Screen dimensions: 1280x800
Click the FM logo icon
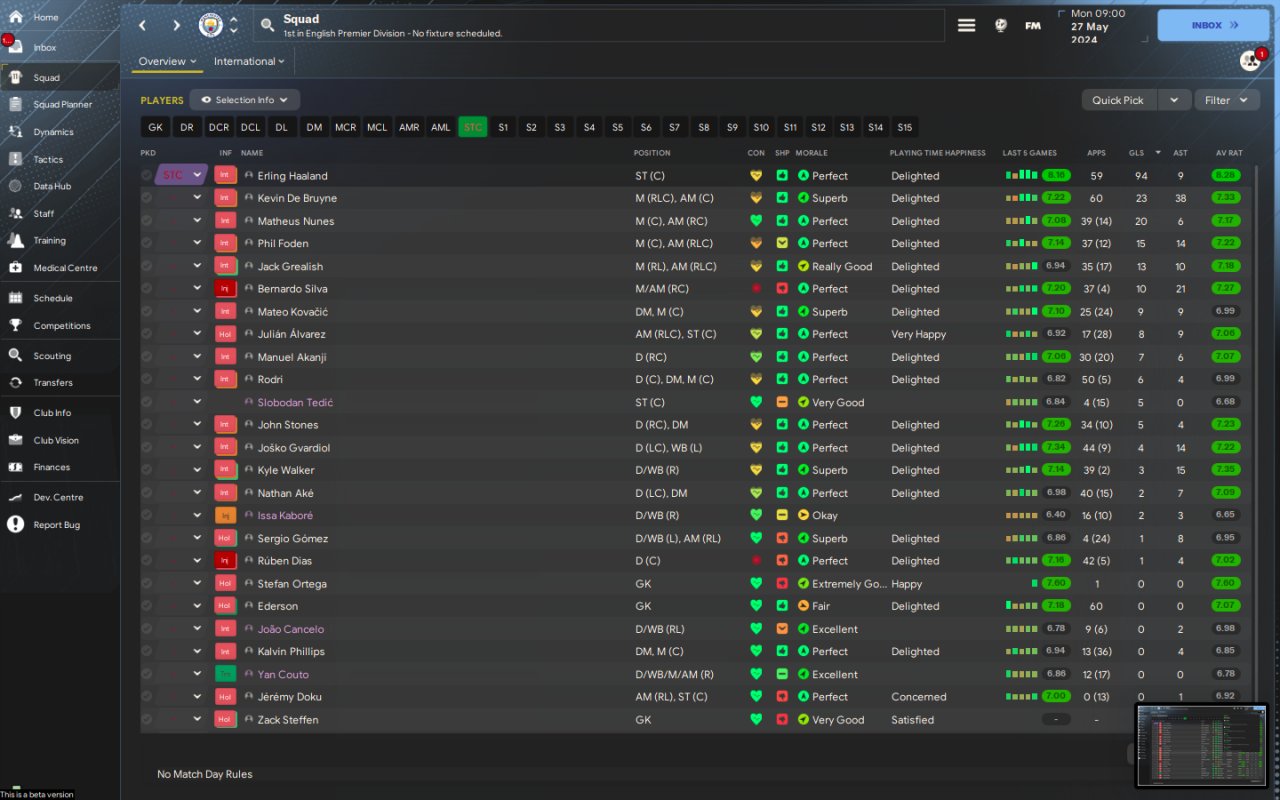pos(1033,25)
